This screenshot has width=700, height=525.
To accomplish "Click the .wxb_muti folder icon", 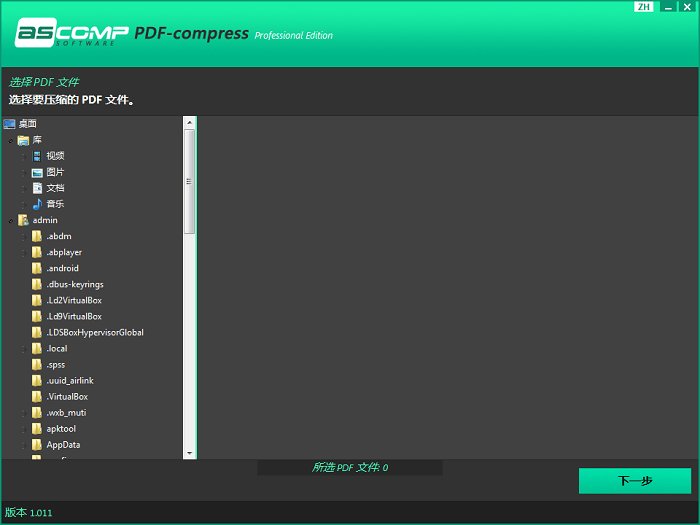I will (37, 413).
